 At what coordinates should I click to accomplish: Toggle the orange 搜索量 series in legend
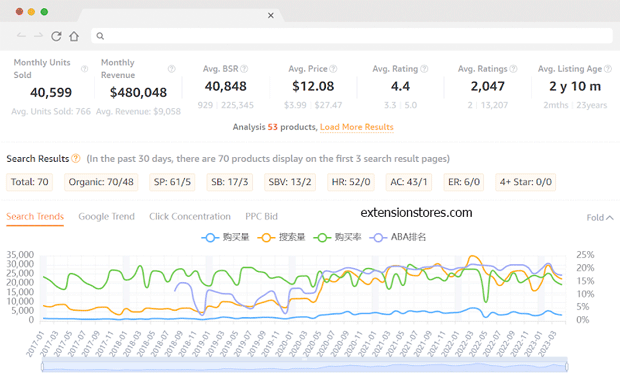tap(282, 237)
